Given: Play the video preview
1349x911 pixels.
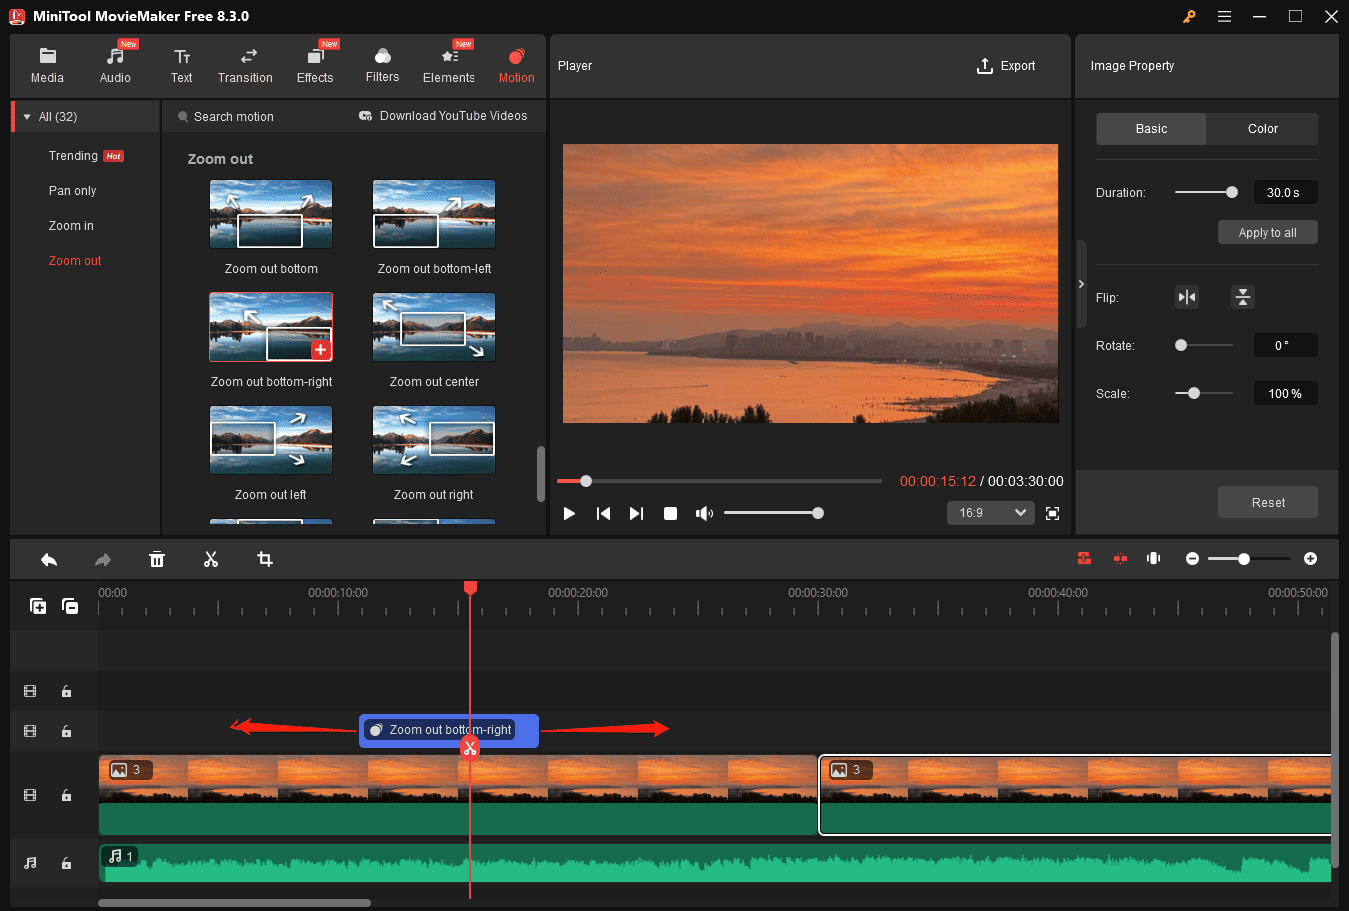Looking at the screenshot, I should (x=569, y=513).
